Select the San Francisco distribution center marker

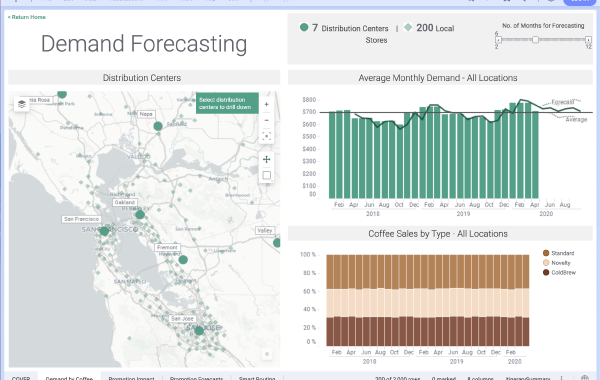(x=104, y=231)
